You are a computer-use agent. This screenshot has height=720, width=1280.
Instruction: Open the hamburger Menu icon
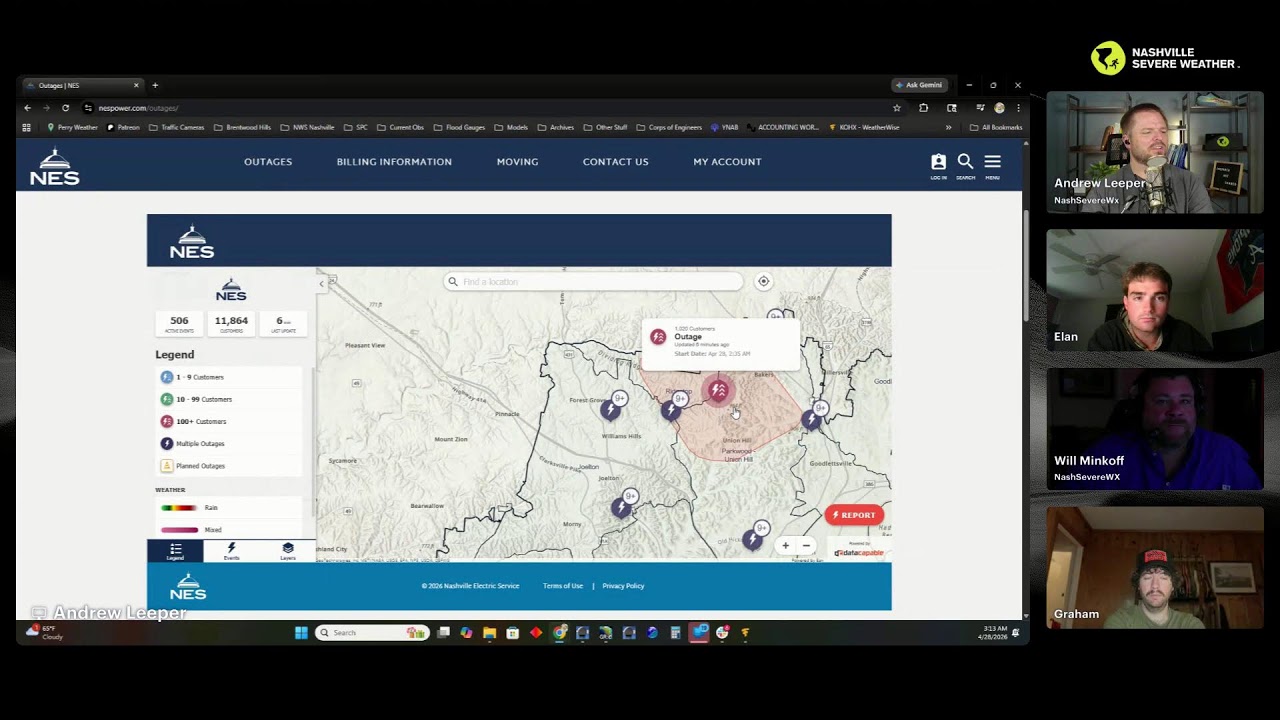(x=992, y=162)
